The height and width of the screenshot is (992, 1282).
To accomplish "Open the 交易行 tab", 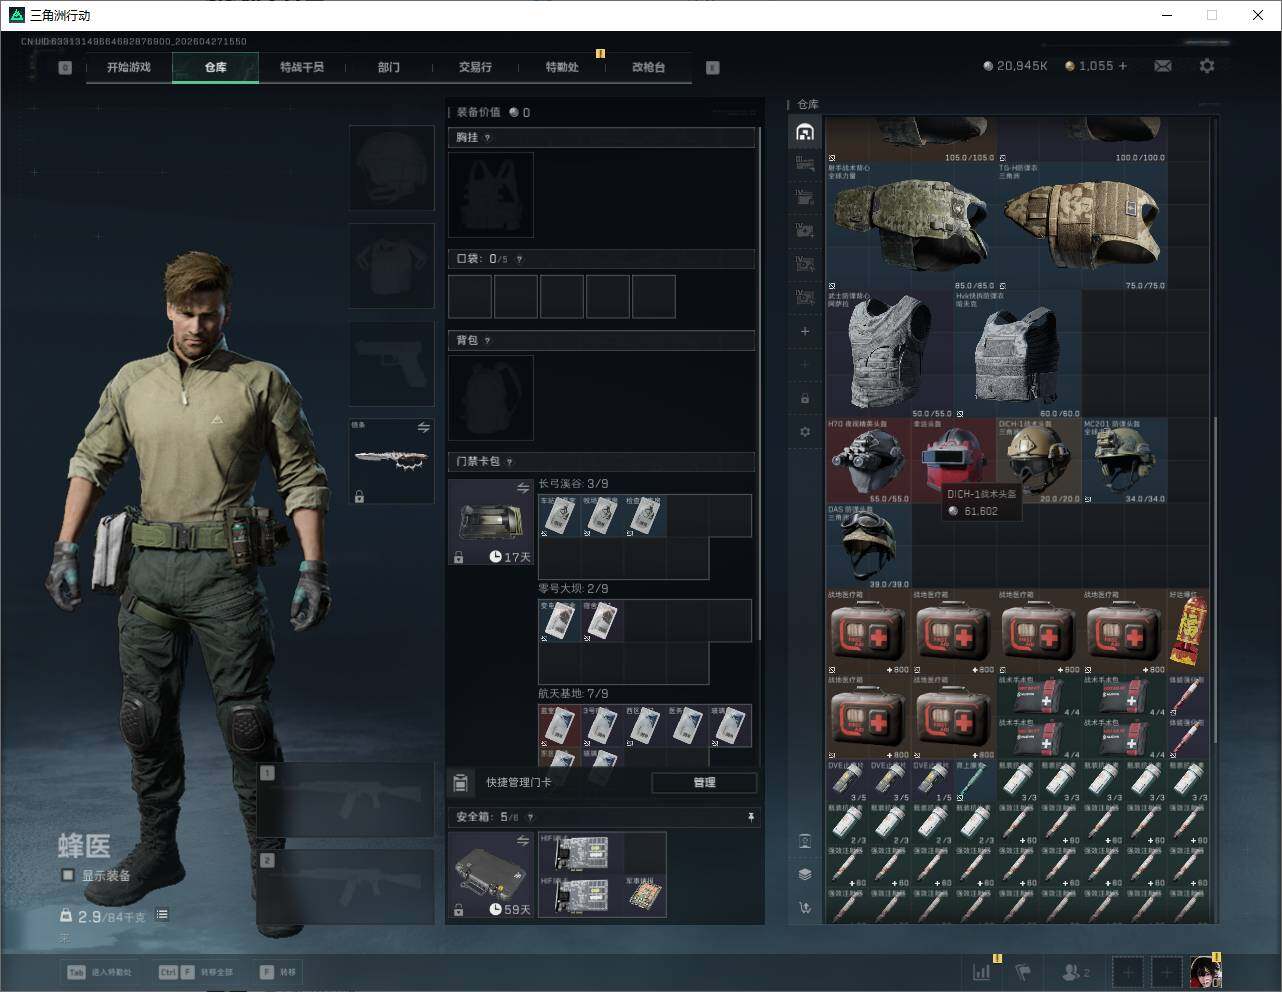I will click(475, 67).
